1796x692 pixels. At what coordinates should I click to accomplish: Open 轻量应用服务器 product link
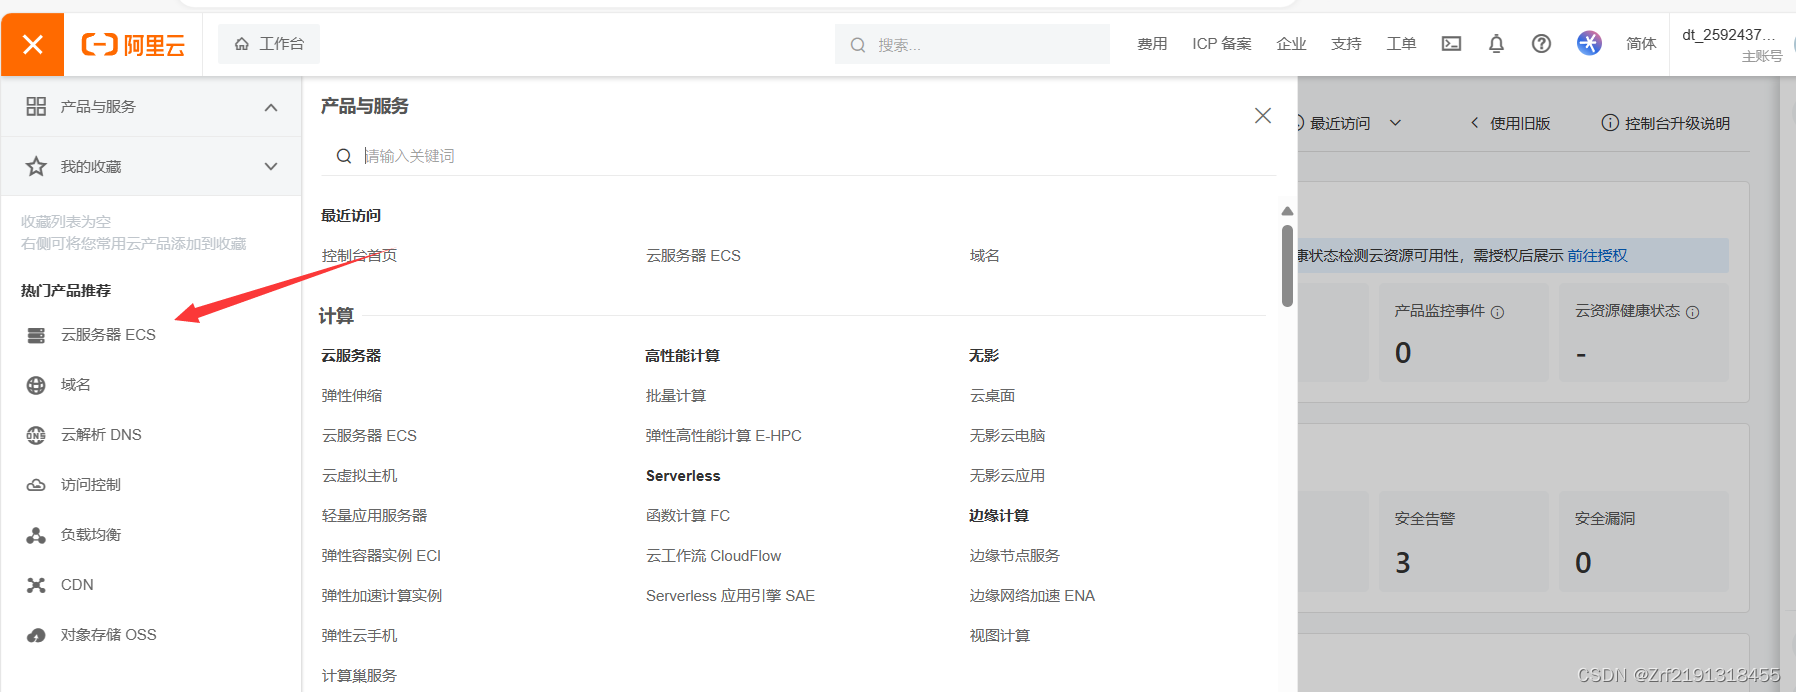(374, 516)
